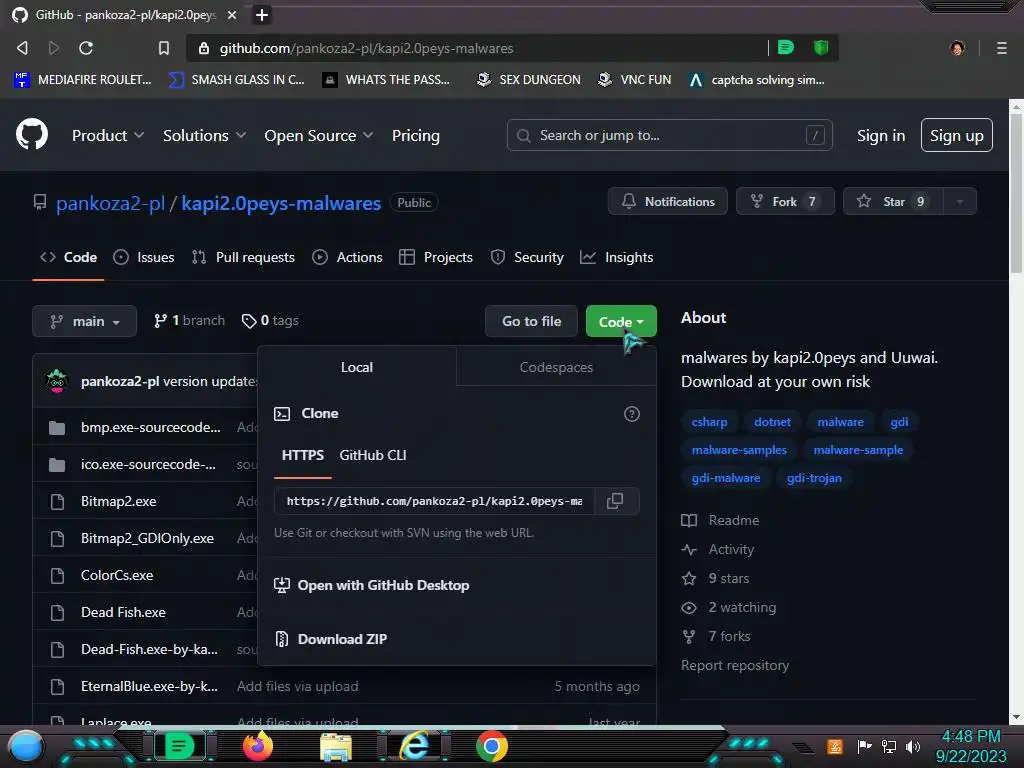Select the HTTPS clone option
The width and height of the screenshot is (1024, 768).
[x=302, y=455]
